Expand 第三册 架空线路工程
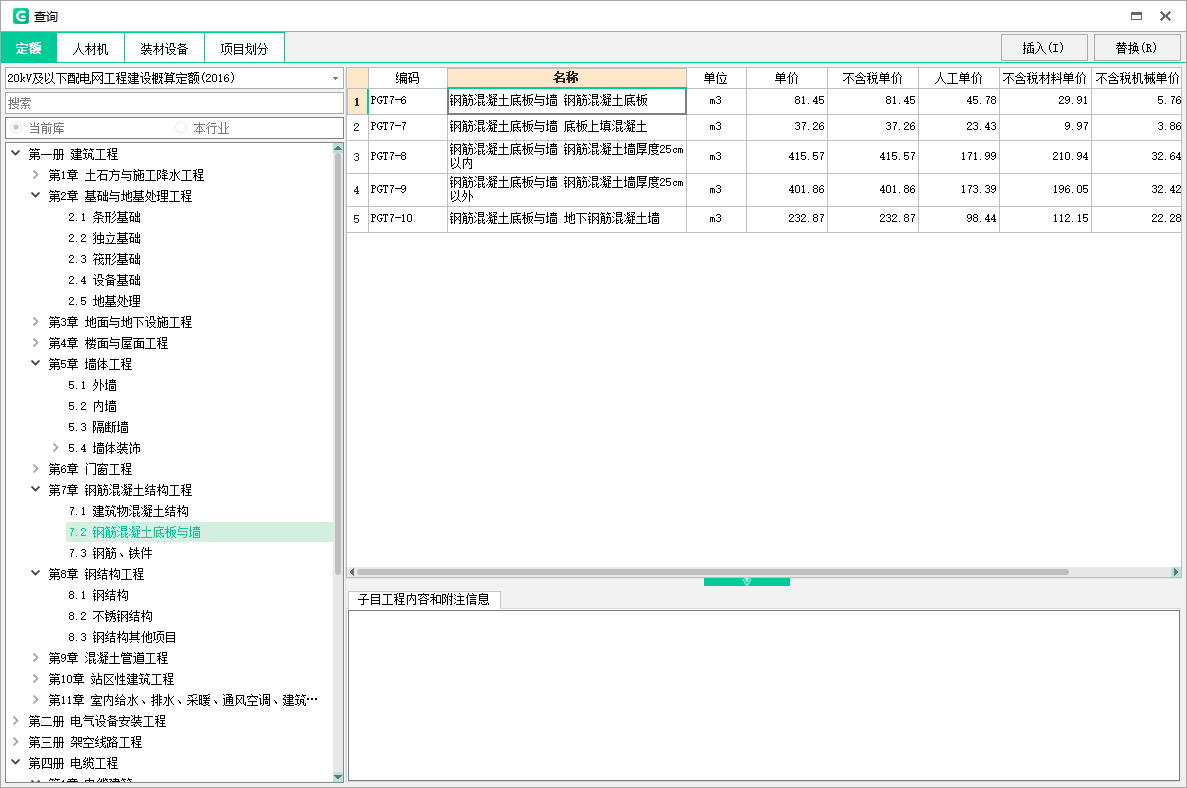 coord(15,742)
